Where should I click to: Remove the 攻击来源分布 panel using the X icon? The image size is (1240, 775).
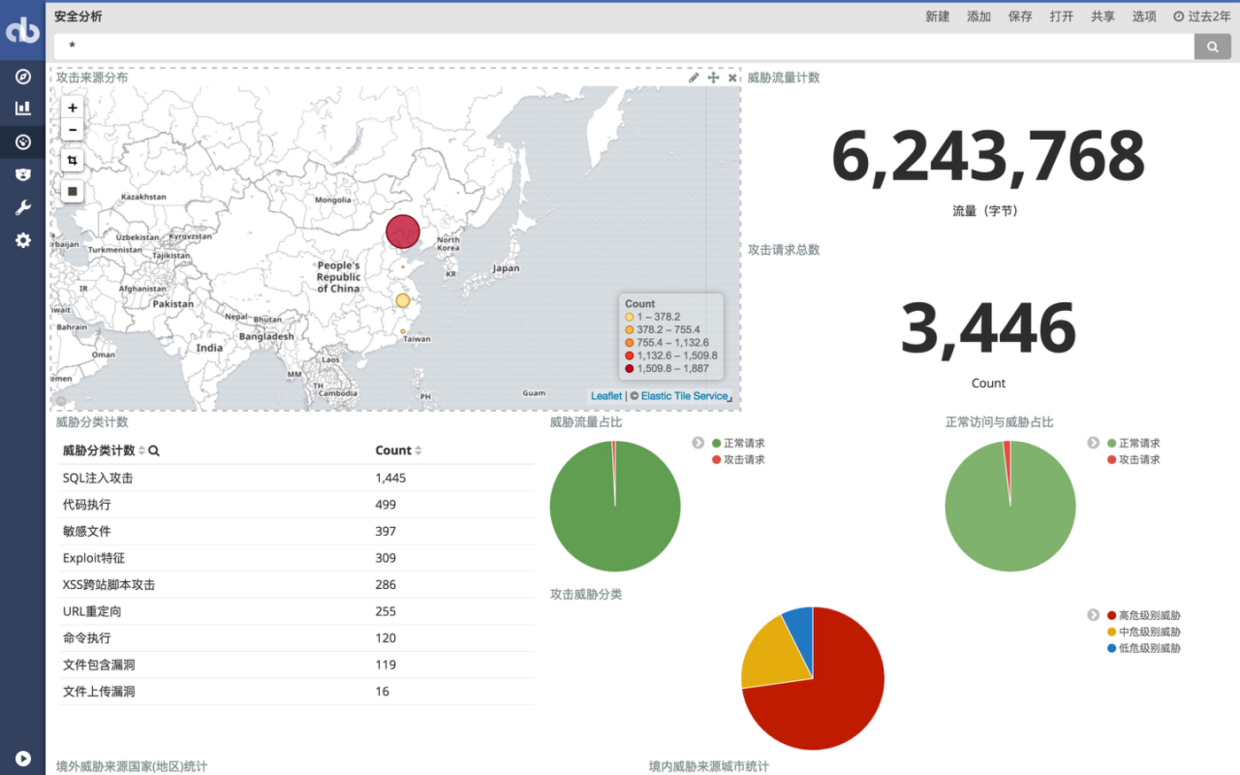(x=732, y=78)
